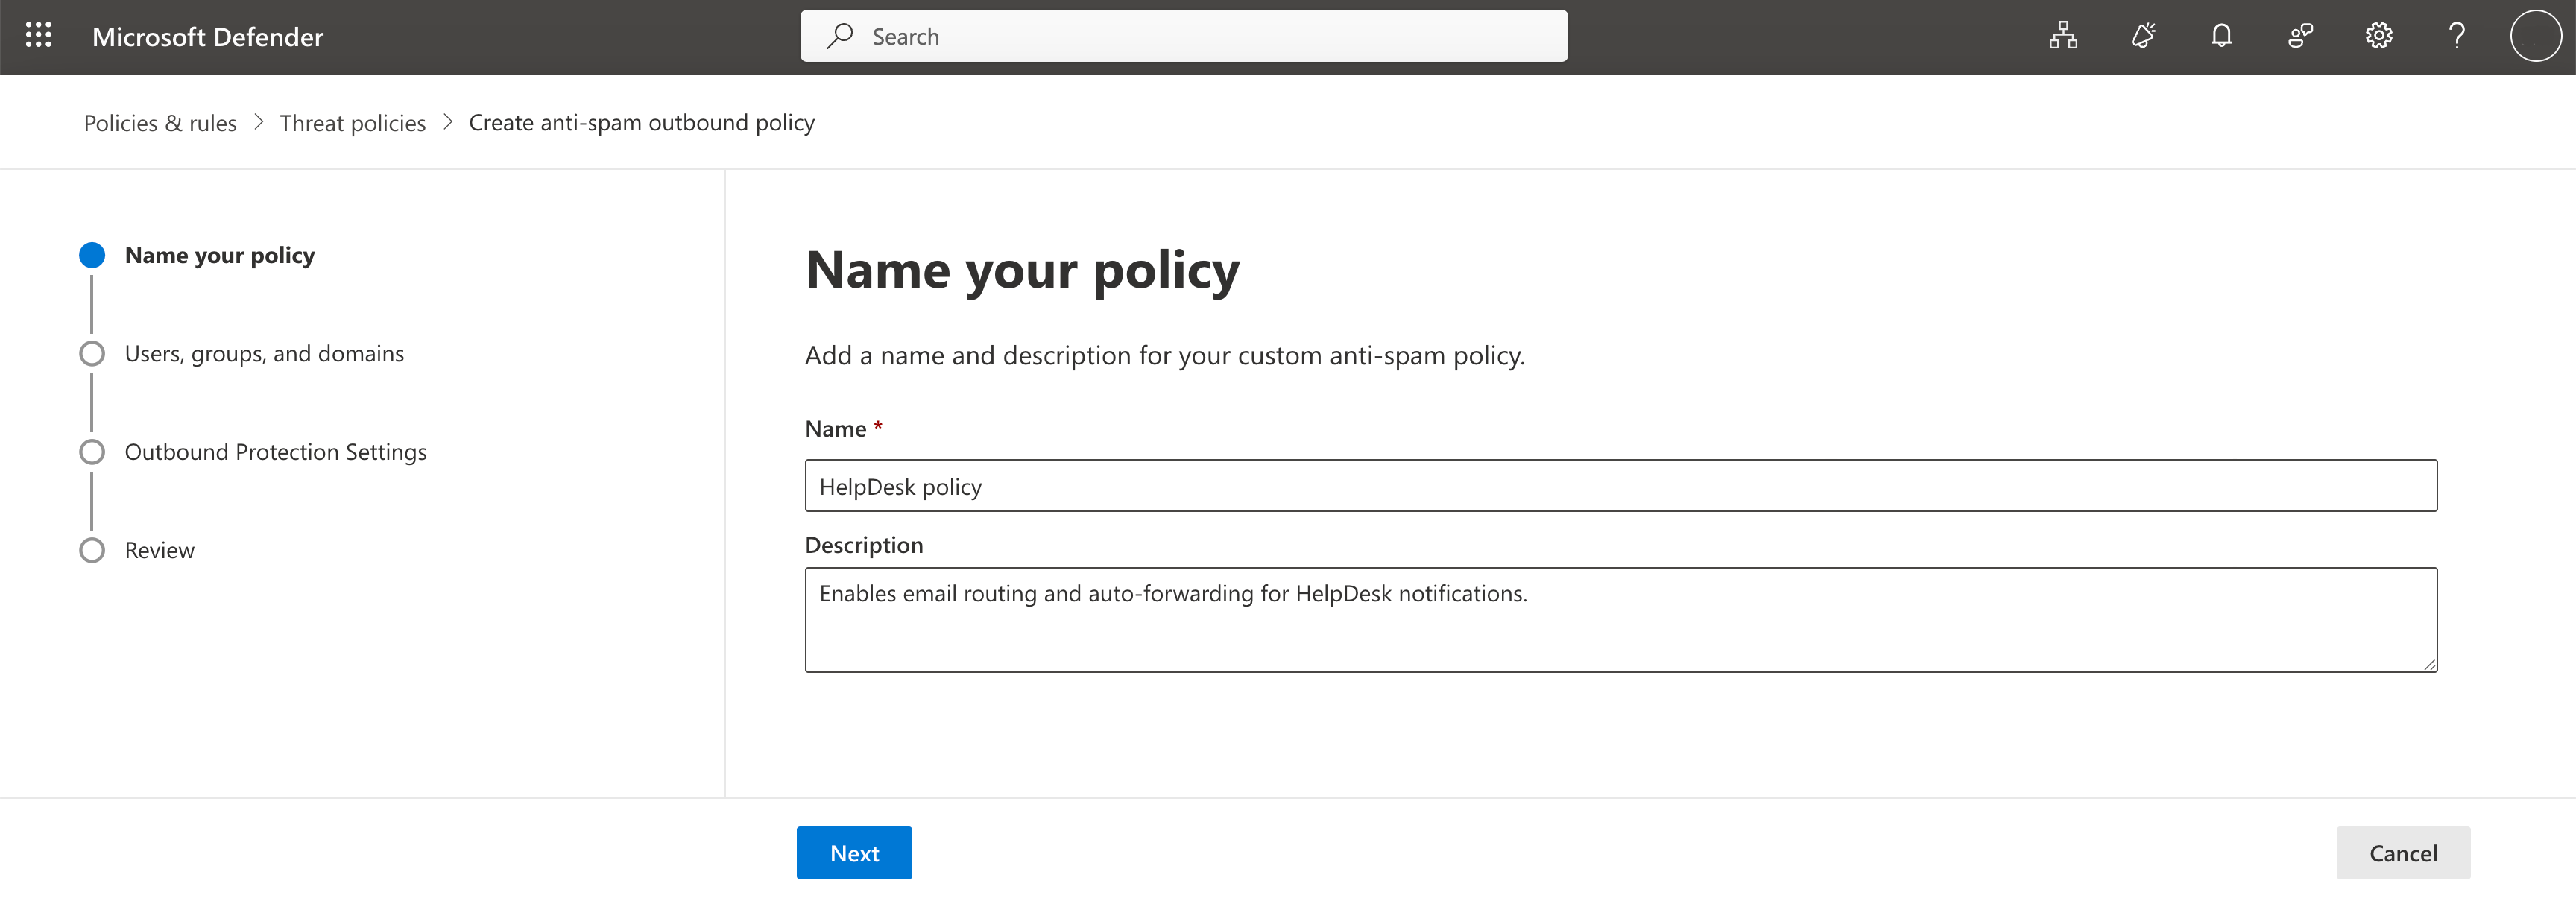The height and width of the screenshot is (898, 2576).
Task: Open the feedback community icon
Action: click(2300, 36)
